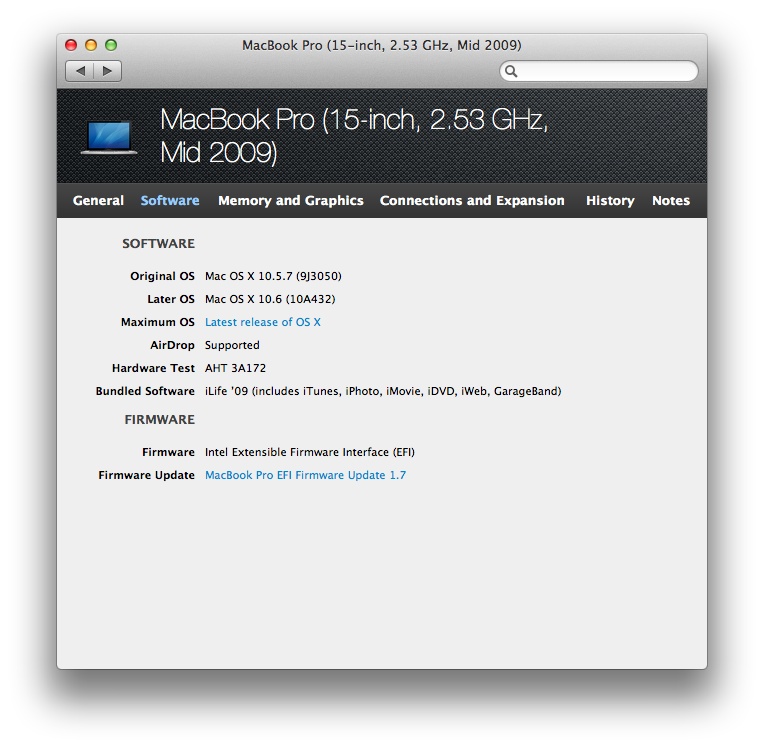Image resolution: width=764 pixels, height=749 pixels.
Task: Click the Firmware Update label
Action: (147, 475)
